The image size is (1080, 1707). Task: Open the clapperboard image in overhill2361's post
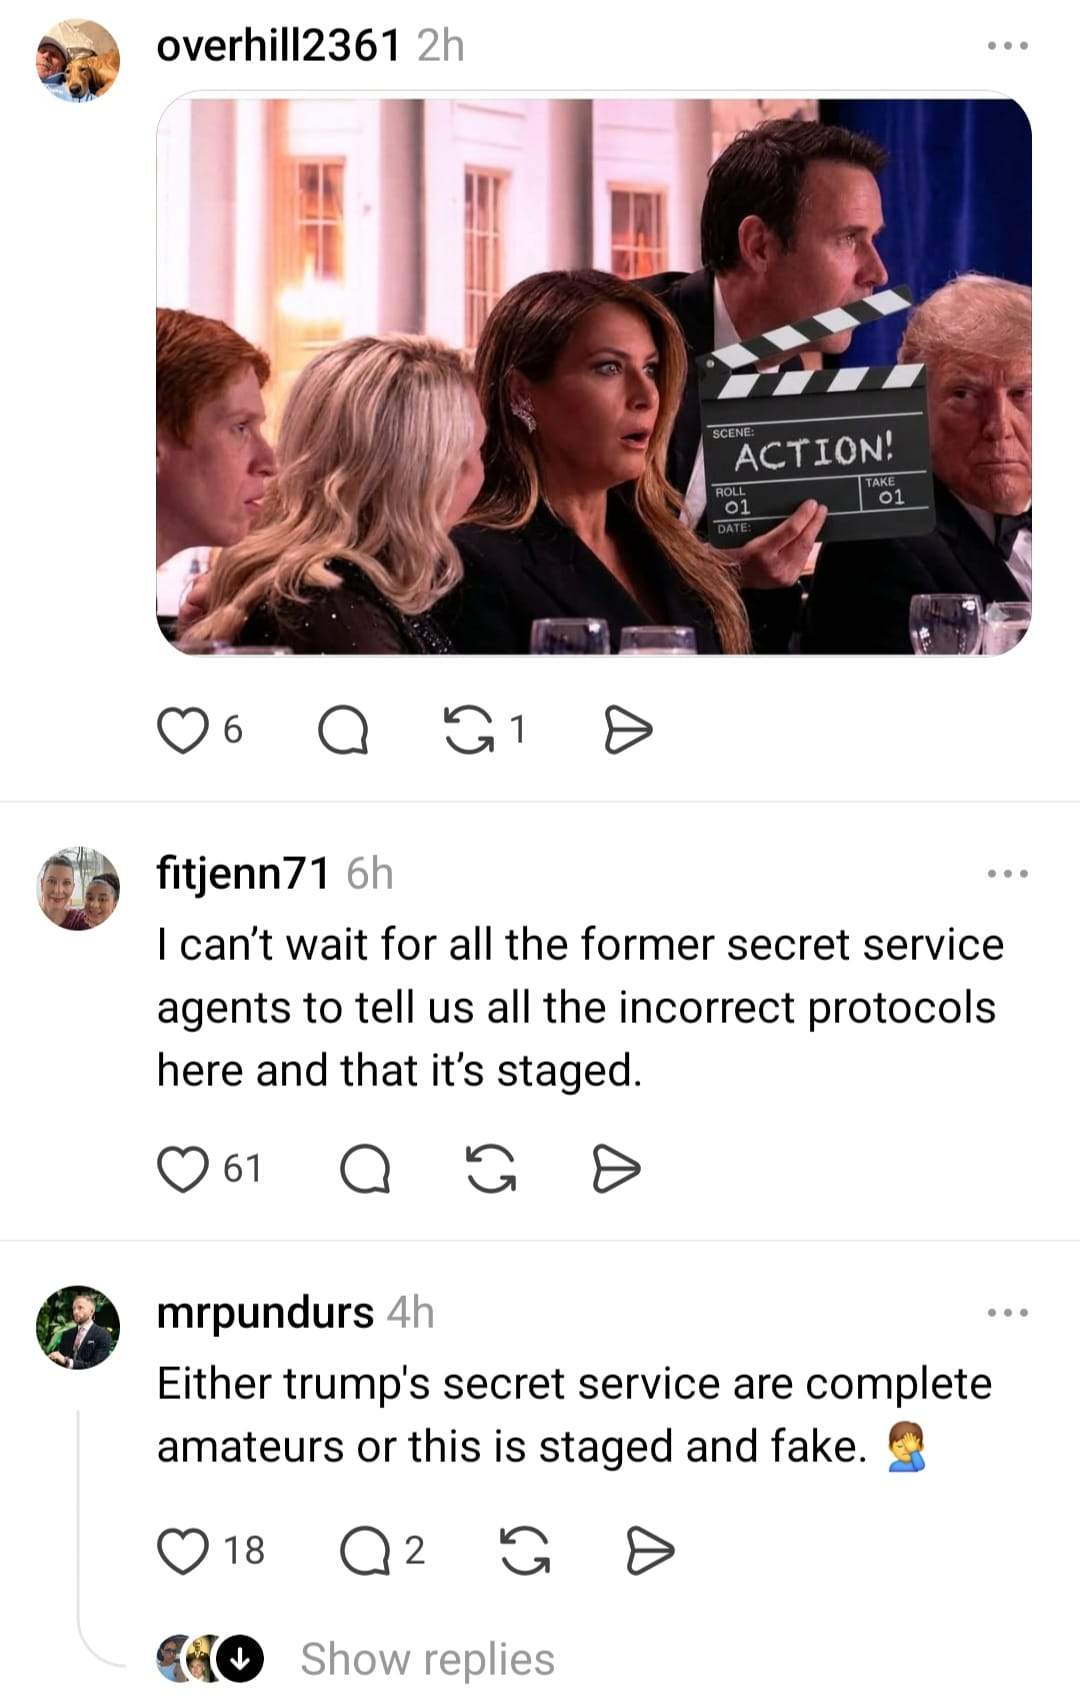[x=594, y=374]
